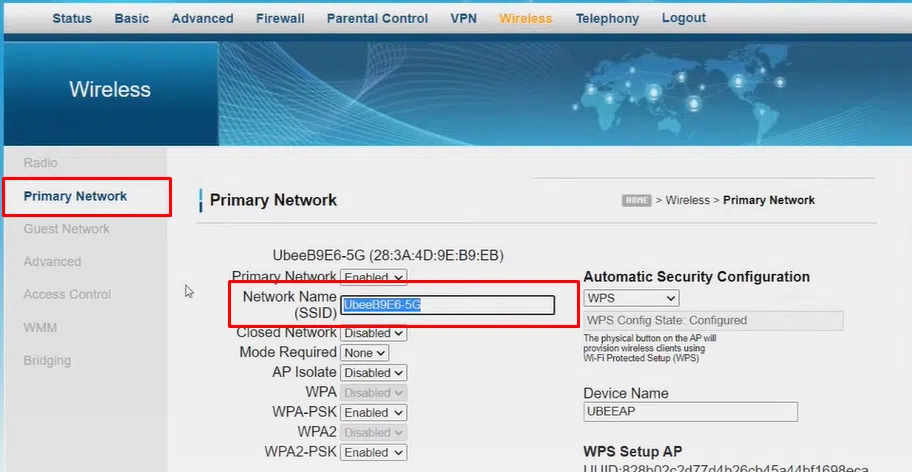Open the Basic menu tab

click(131, 18)
